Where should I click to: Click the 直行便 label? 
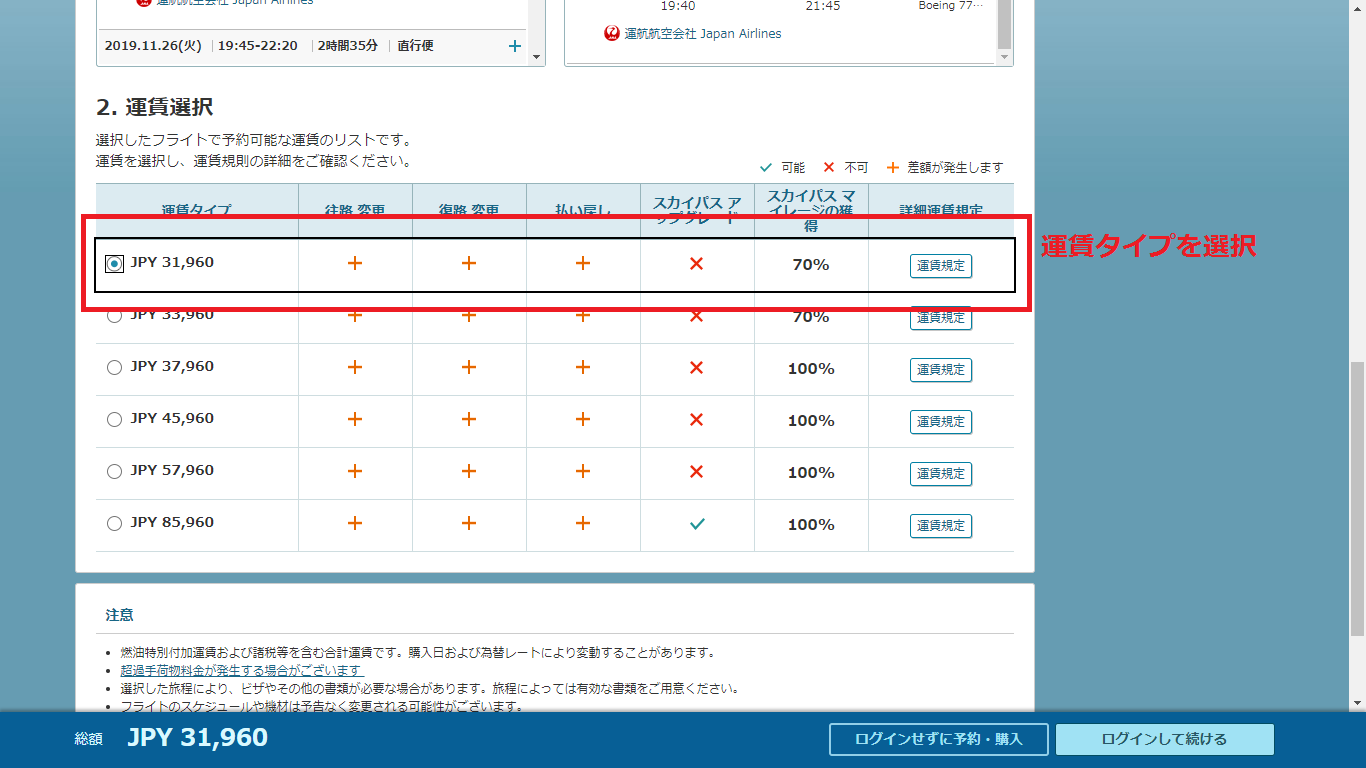[x=415, y=46]
